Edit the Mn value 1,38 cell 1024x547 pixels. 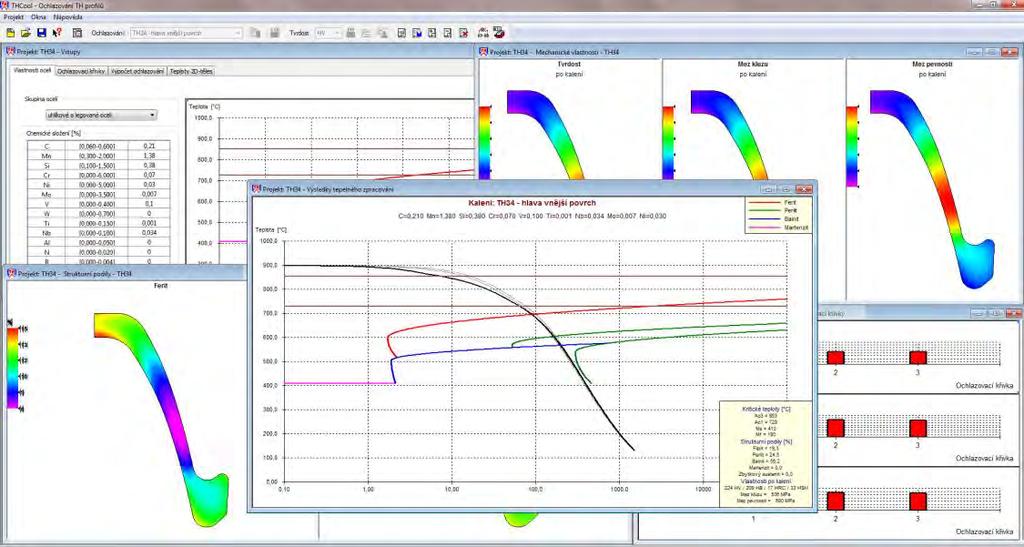pos(149,157)
